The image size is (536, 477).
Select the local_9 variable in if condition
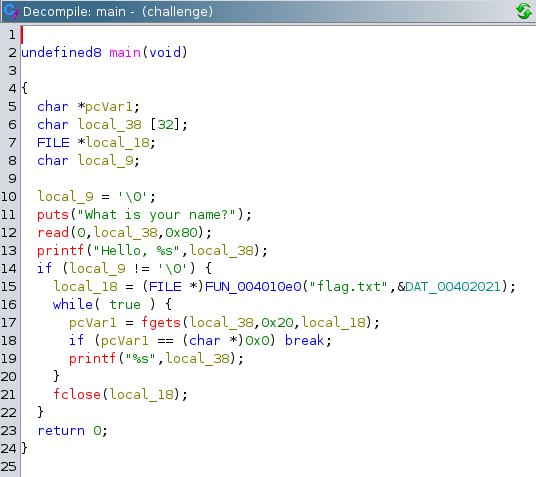pos(97,268)
